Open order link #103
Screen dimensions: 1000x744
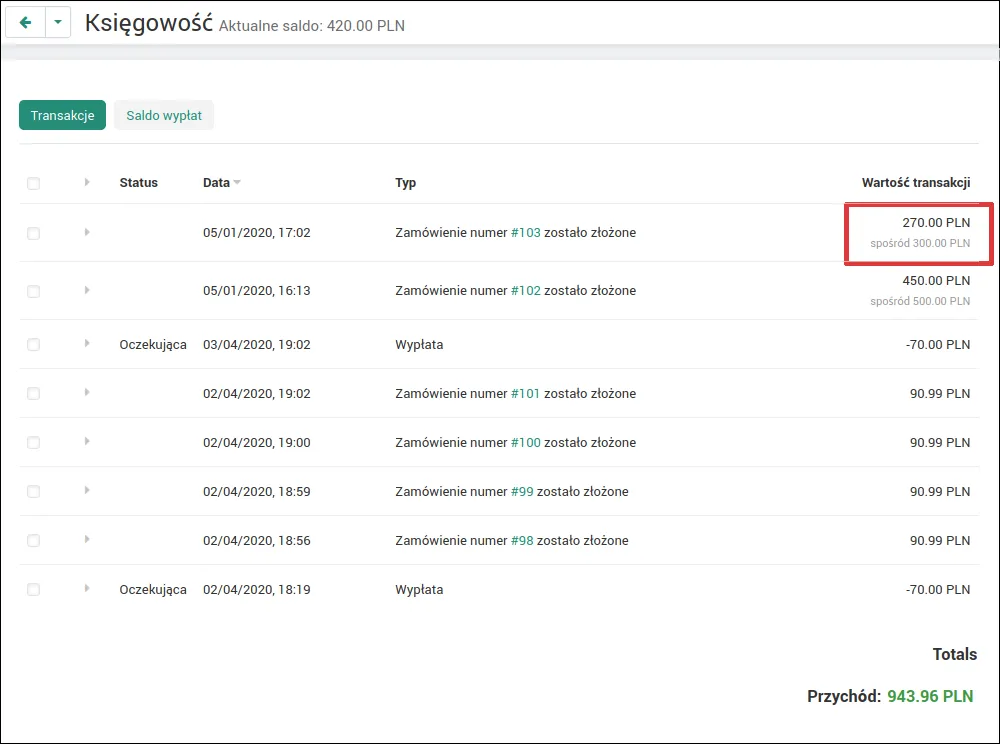click(x=526, y=233)
